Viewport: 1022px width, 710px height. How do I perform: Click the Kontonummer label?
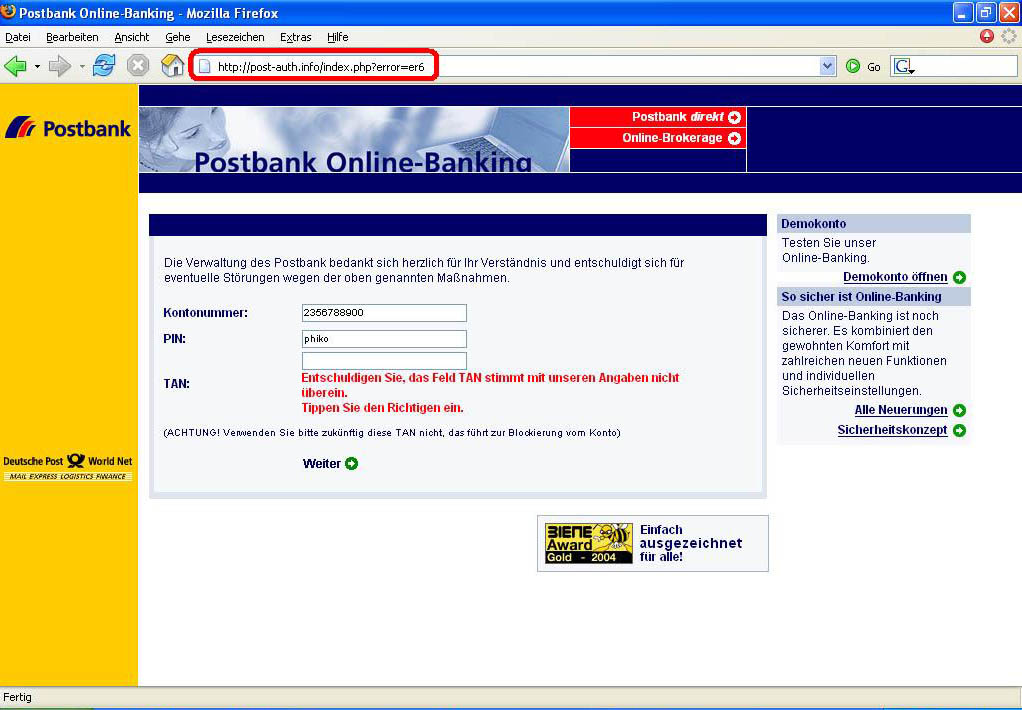point(205,313)
